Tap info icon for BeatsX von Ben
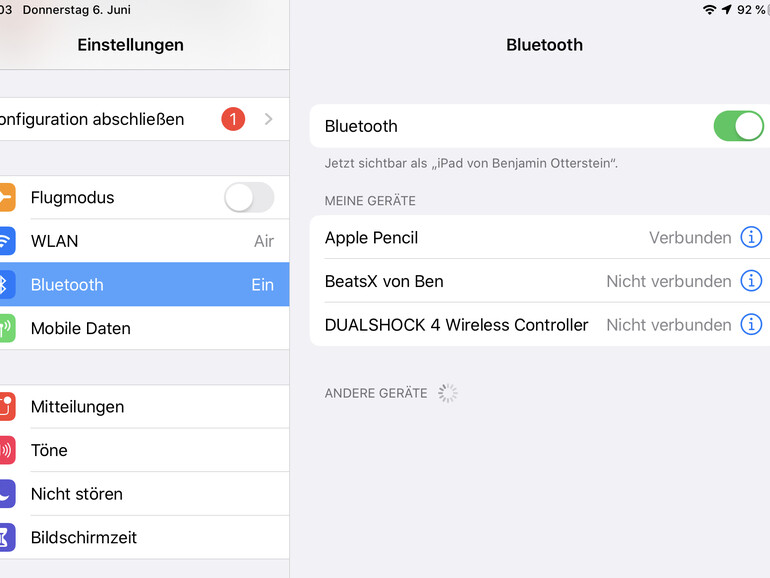This screenshot has height=578, width=770. 751,281
